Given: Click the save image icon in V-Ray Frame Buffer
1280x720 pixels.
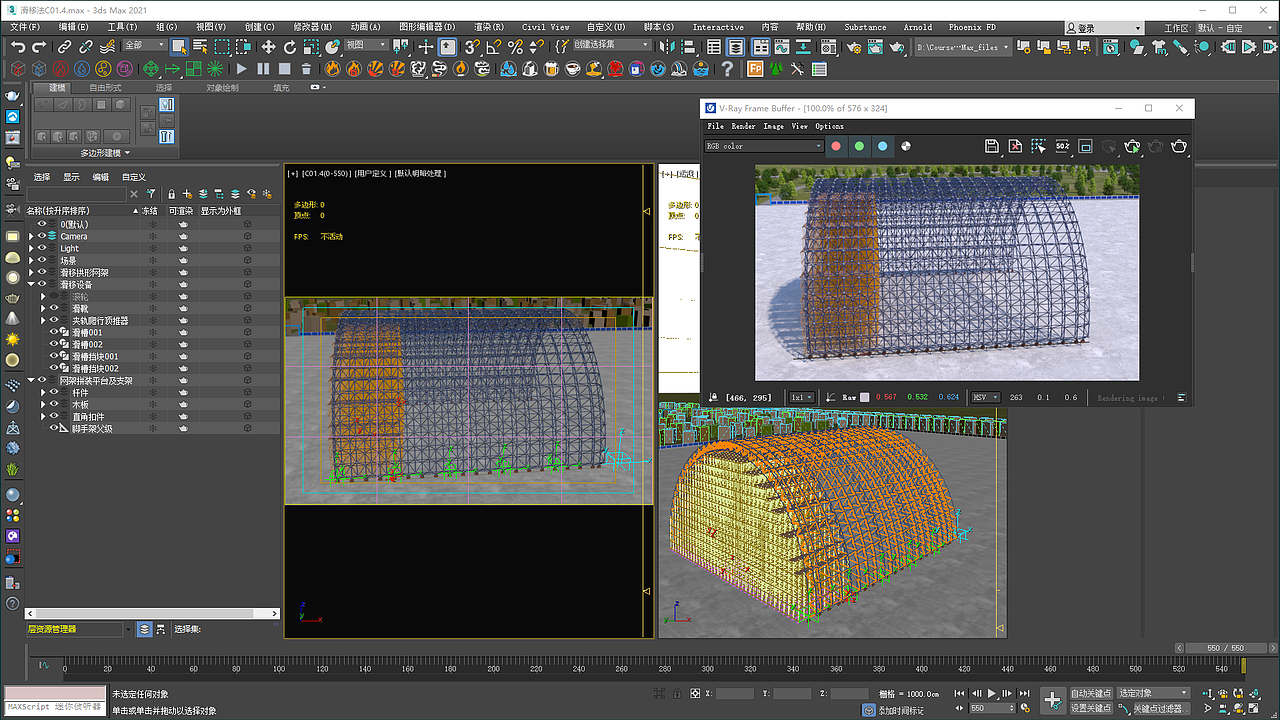Looking at the screenshot, I should pyautogui.click(x=991, y=146).
